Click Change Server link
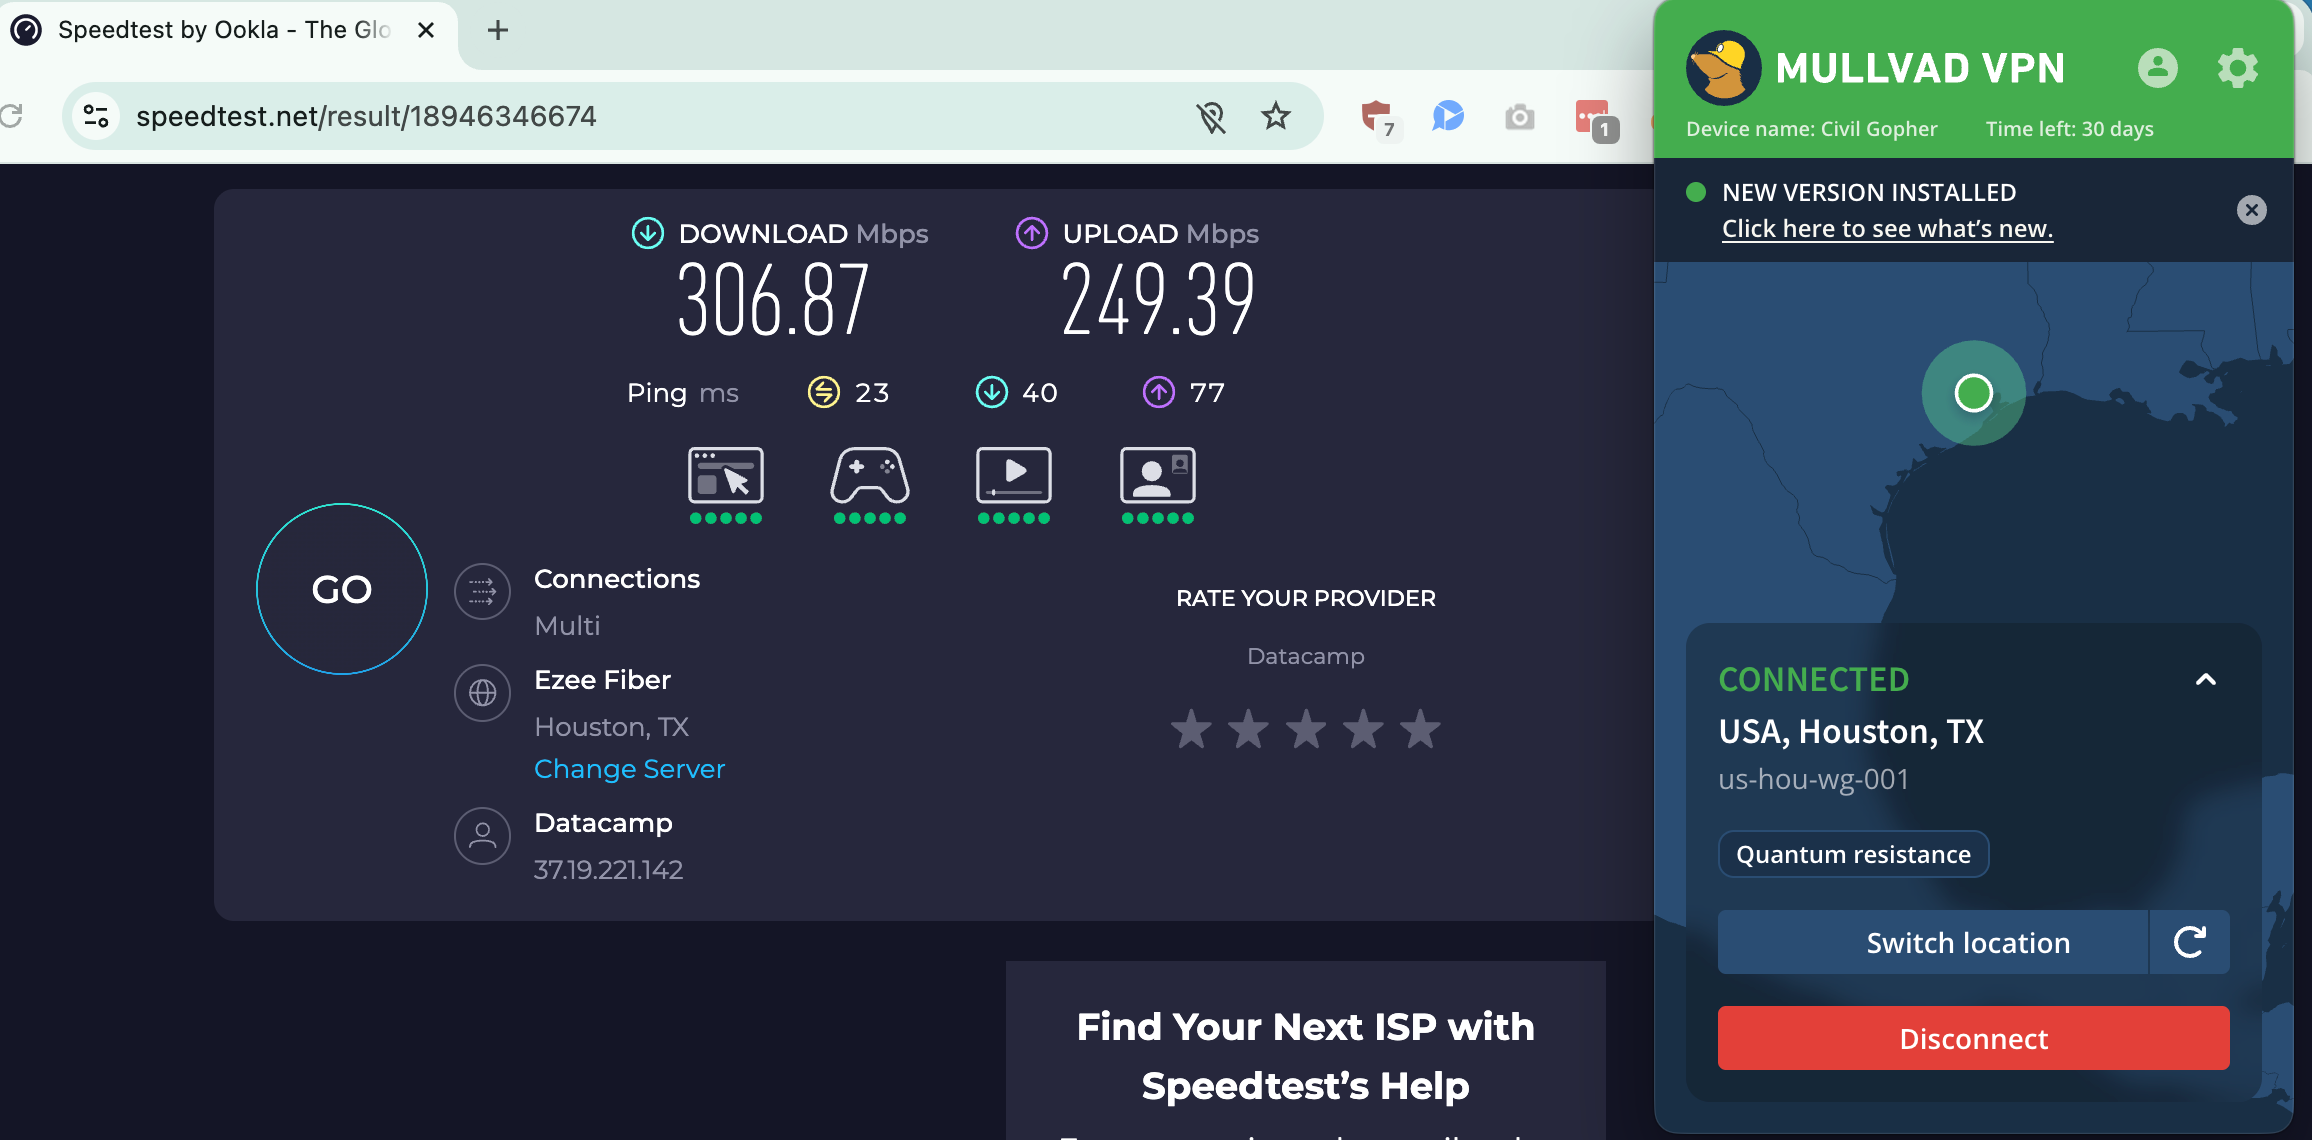The image size is (2312, 1140). 630,768
